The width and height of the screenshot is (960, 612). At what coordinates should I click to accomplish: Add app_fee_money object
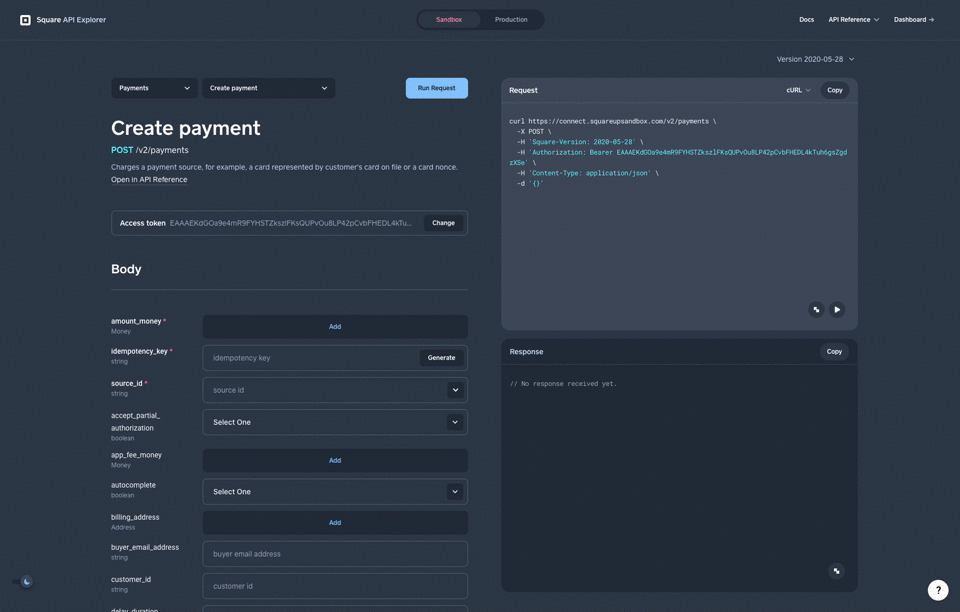click(335, 460)
